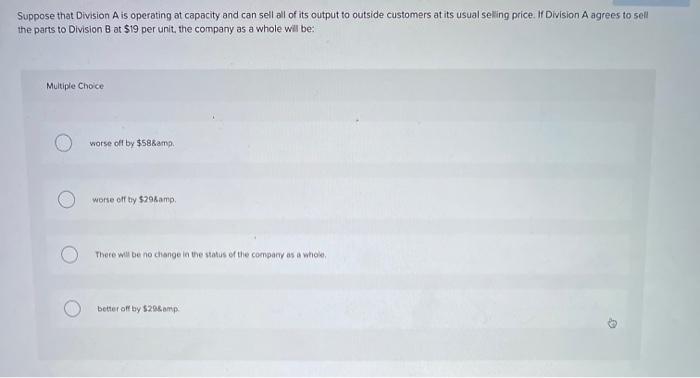Screen dimensions: 700x378
Task: Click the hand pointer icon near bottom right
Action: pyautogui.click(x=612, y=323)
